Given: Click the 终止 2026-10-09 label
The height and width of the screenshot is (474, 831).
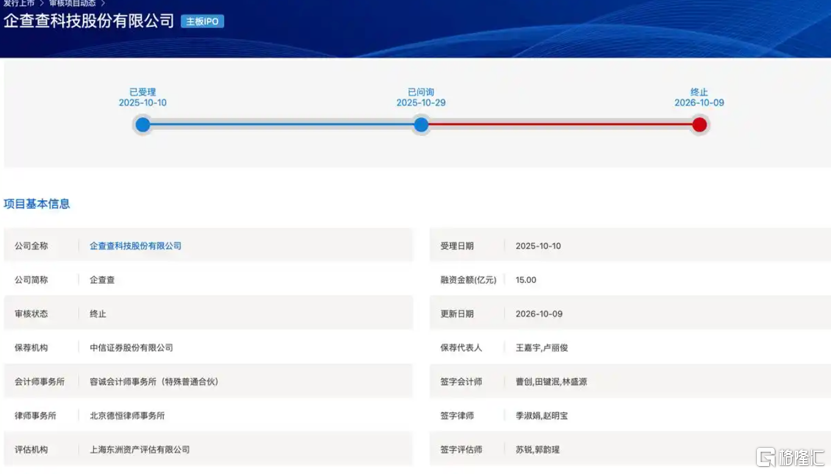Looking at the screenshot, I should tap(700, 98).
